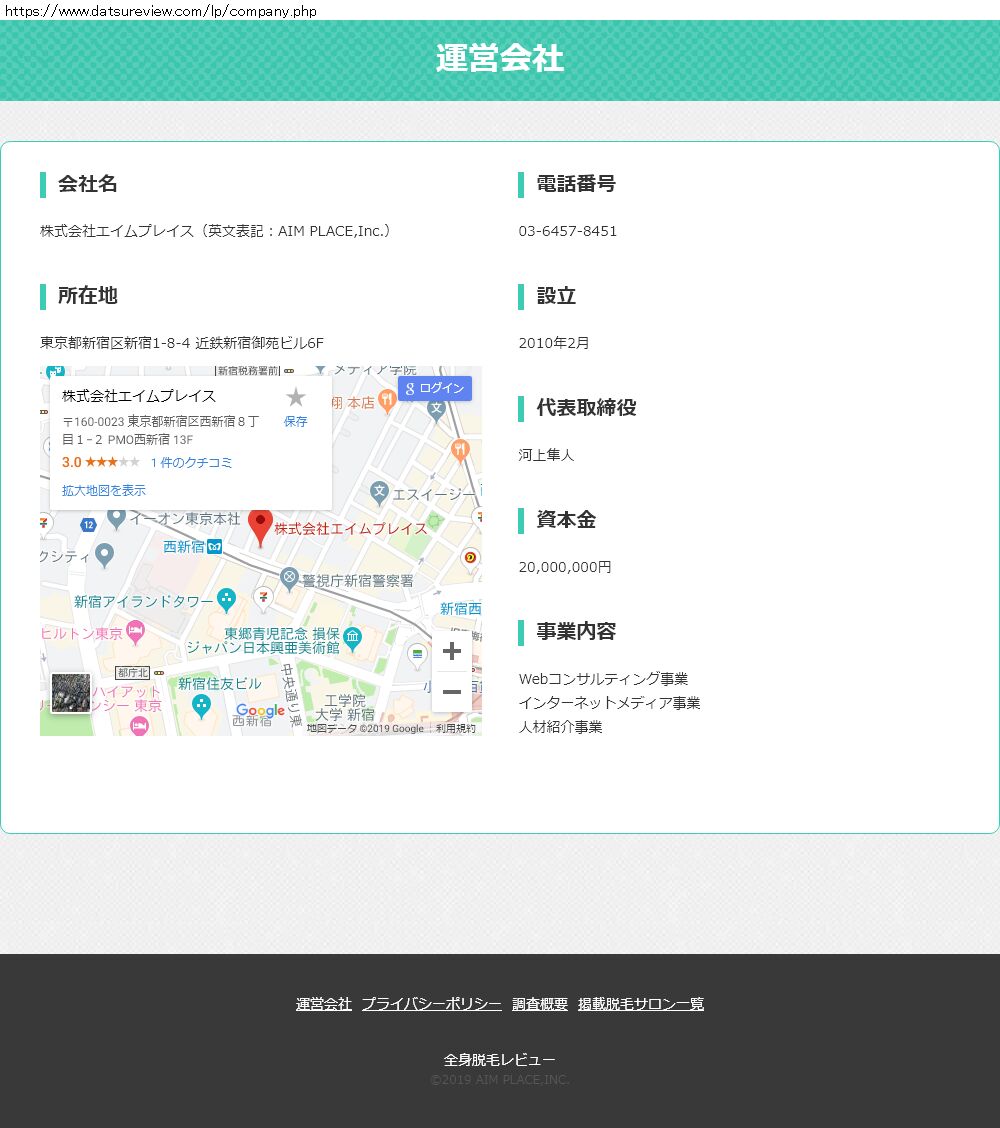
Task: Click the AEON Tokyo headquarters pin
Action: click(x=117, y=518)
